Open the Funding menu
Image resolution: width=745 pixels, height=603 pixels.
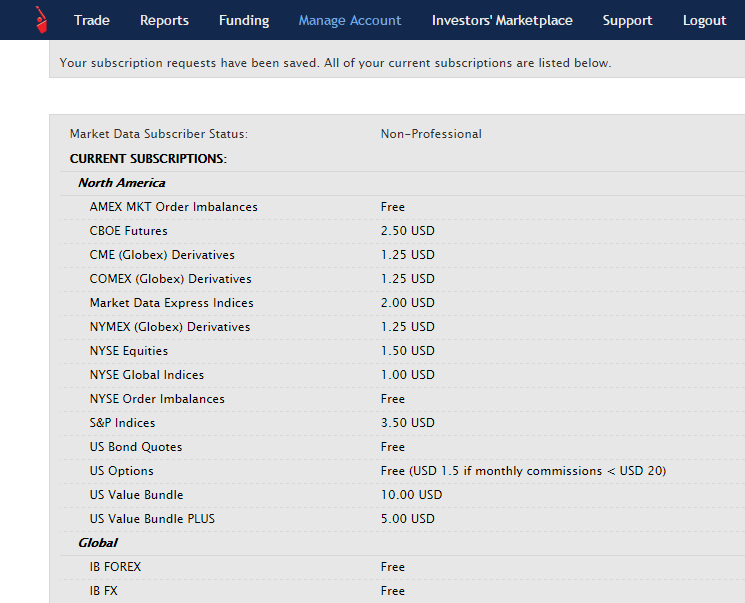244,20
